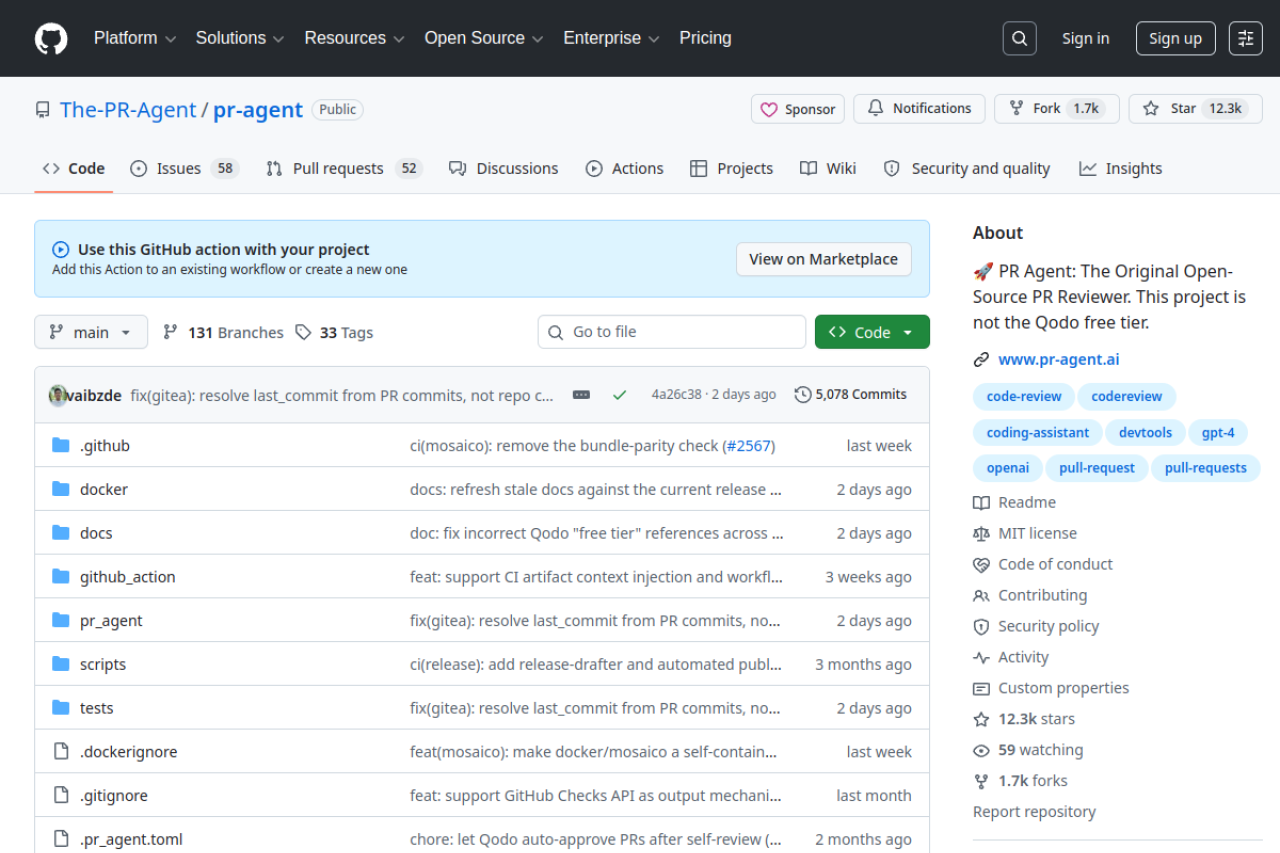Open the github_action folder name
Screen dimensions: 1280x853
coord(127,577)
